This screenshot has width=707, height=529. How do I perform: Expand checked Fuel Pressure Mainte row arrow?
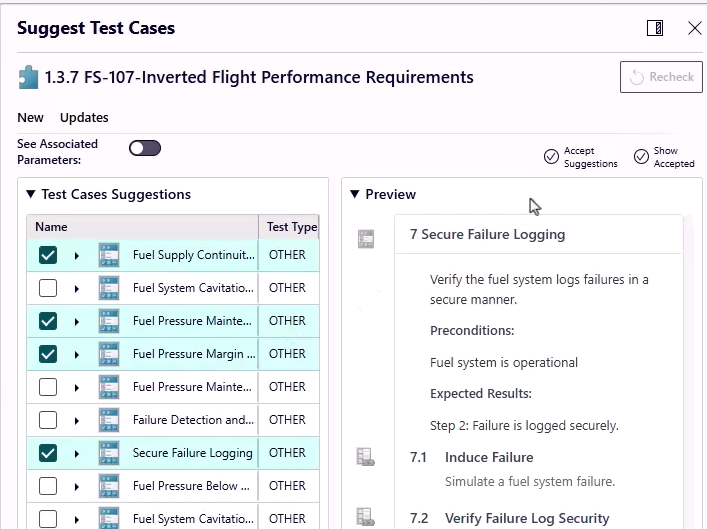pos(77,322)
